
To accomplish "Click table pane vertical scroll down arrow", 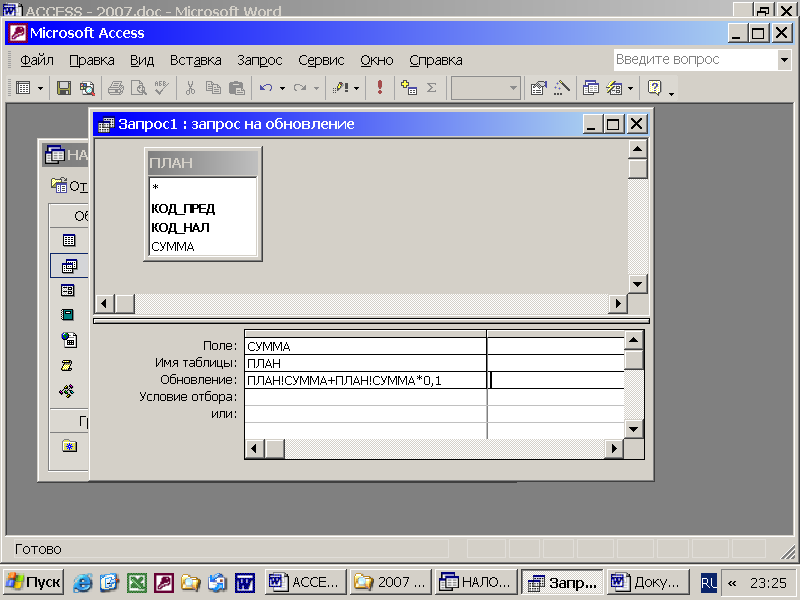I will coord(637,284).
